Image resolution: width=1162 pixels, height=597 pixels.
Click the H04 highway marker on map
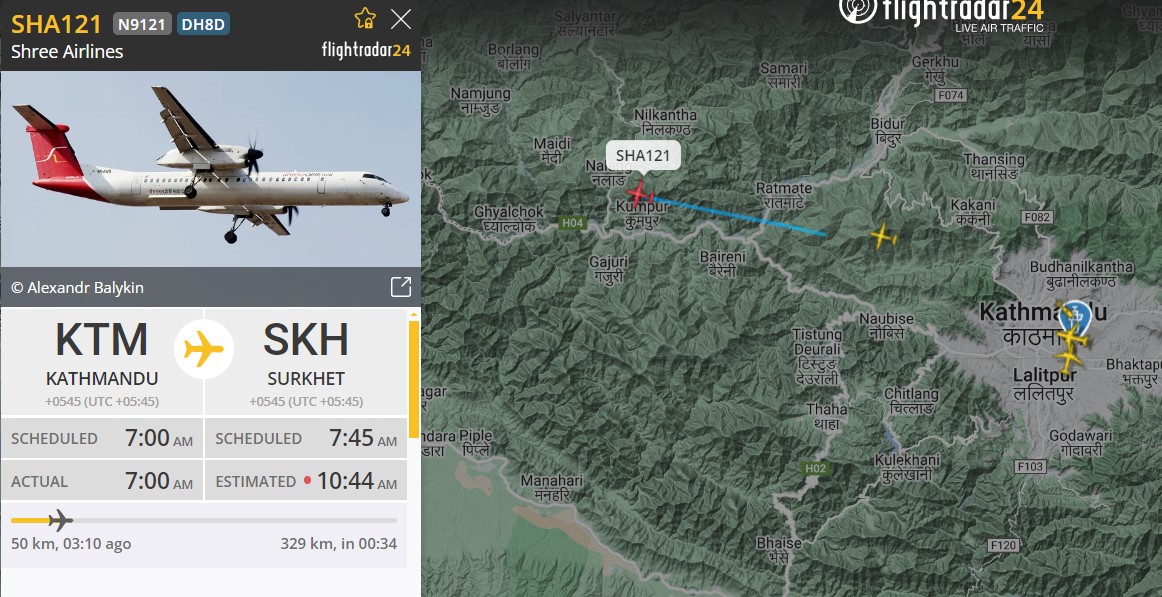pos(572,223)
